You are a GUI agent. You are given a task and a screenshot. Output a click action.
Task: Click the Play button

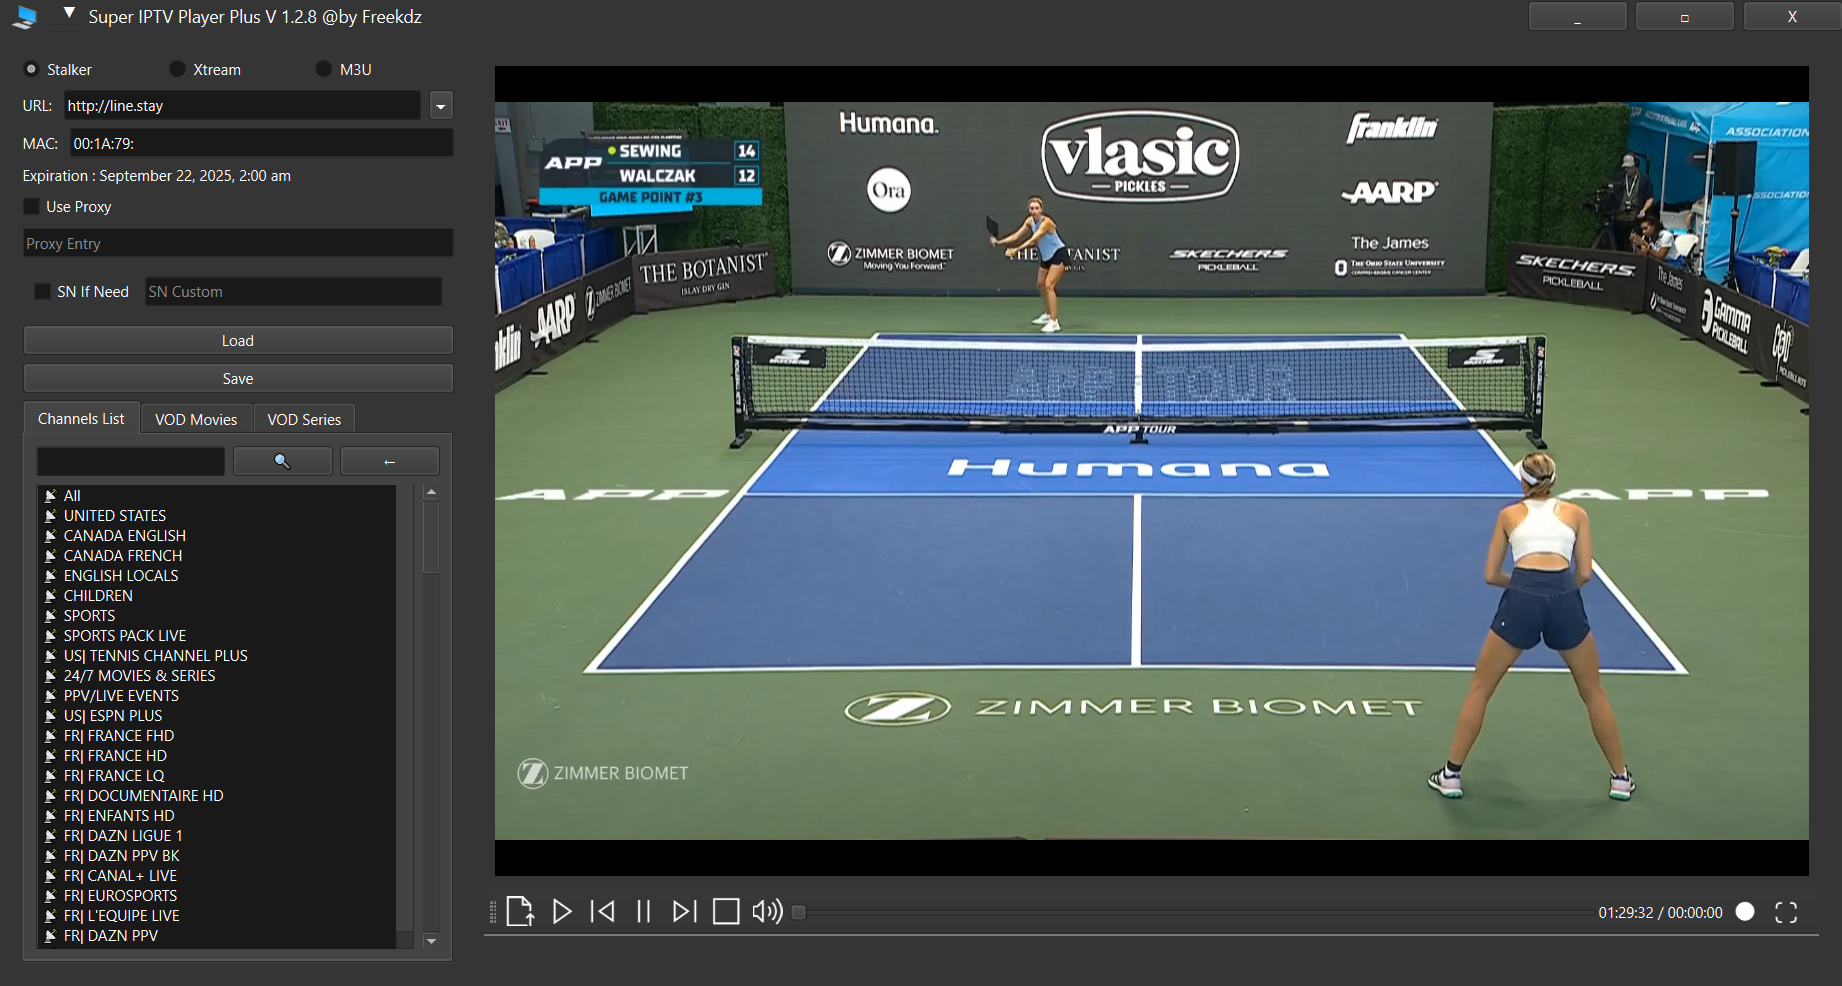[x=562, y=911]
